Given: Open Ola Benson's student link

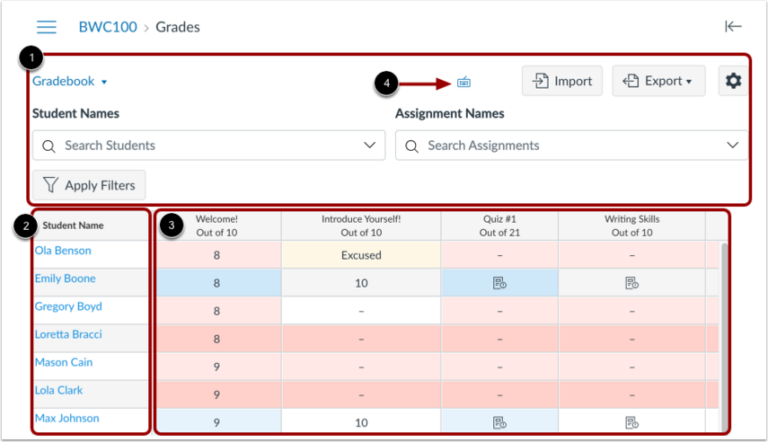Looking at the screenshot, I should click(64, 250).
